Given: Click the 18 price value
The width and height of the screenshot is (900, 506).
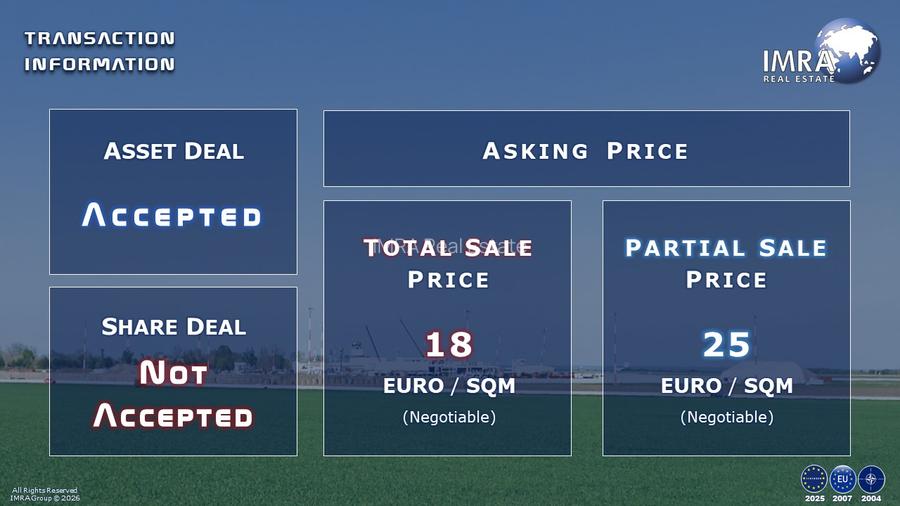Looking at the screenshot, I should [448, 344].
